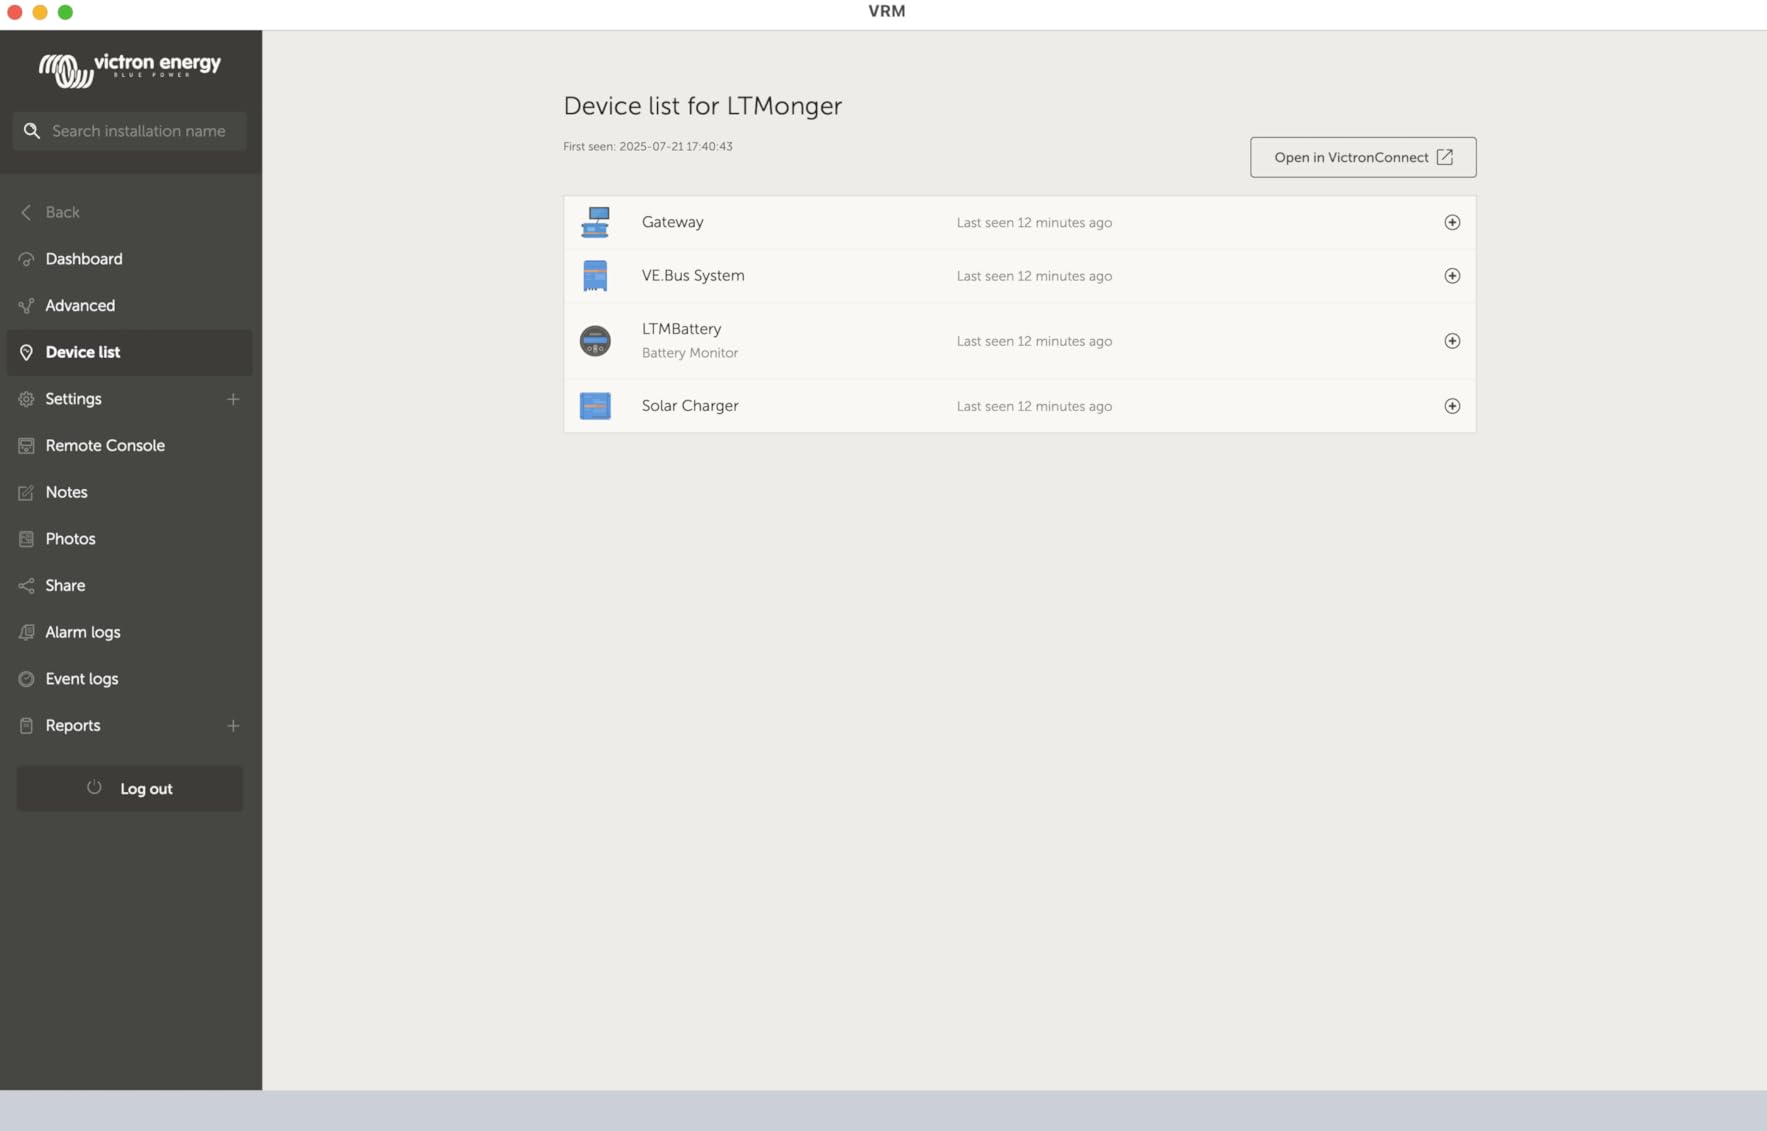
Task: Click Open in VictronConnect button
Action: 1363,157
